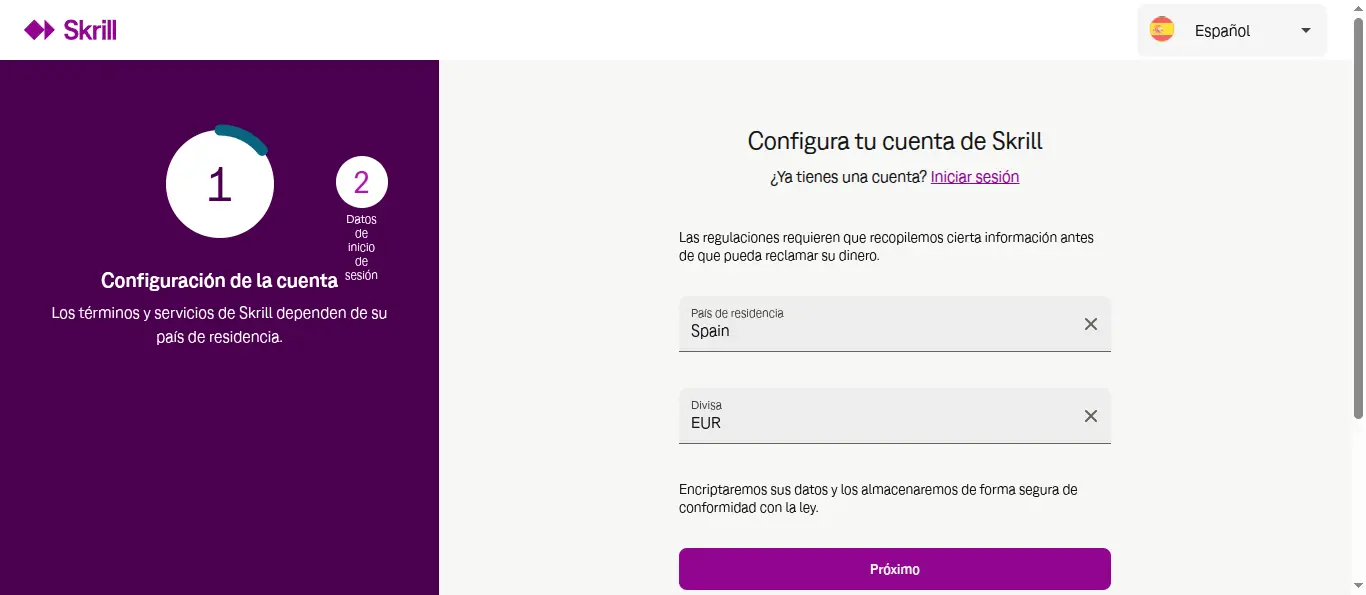Click the país de residencia terms description
This screenshot has height=595, width=1366.
tap(219, 325)
